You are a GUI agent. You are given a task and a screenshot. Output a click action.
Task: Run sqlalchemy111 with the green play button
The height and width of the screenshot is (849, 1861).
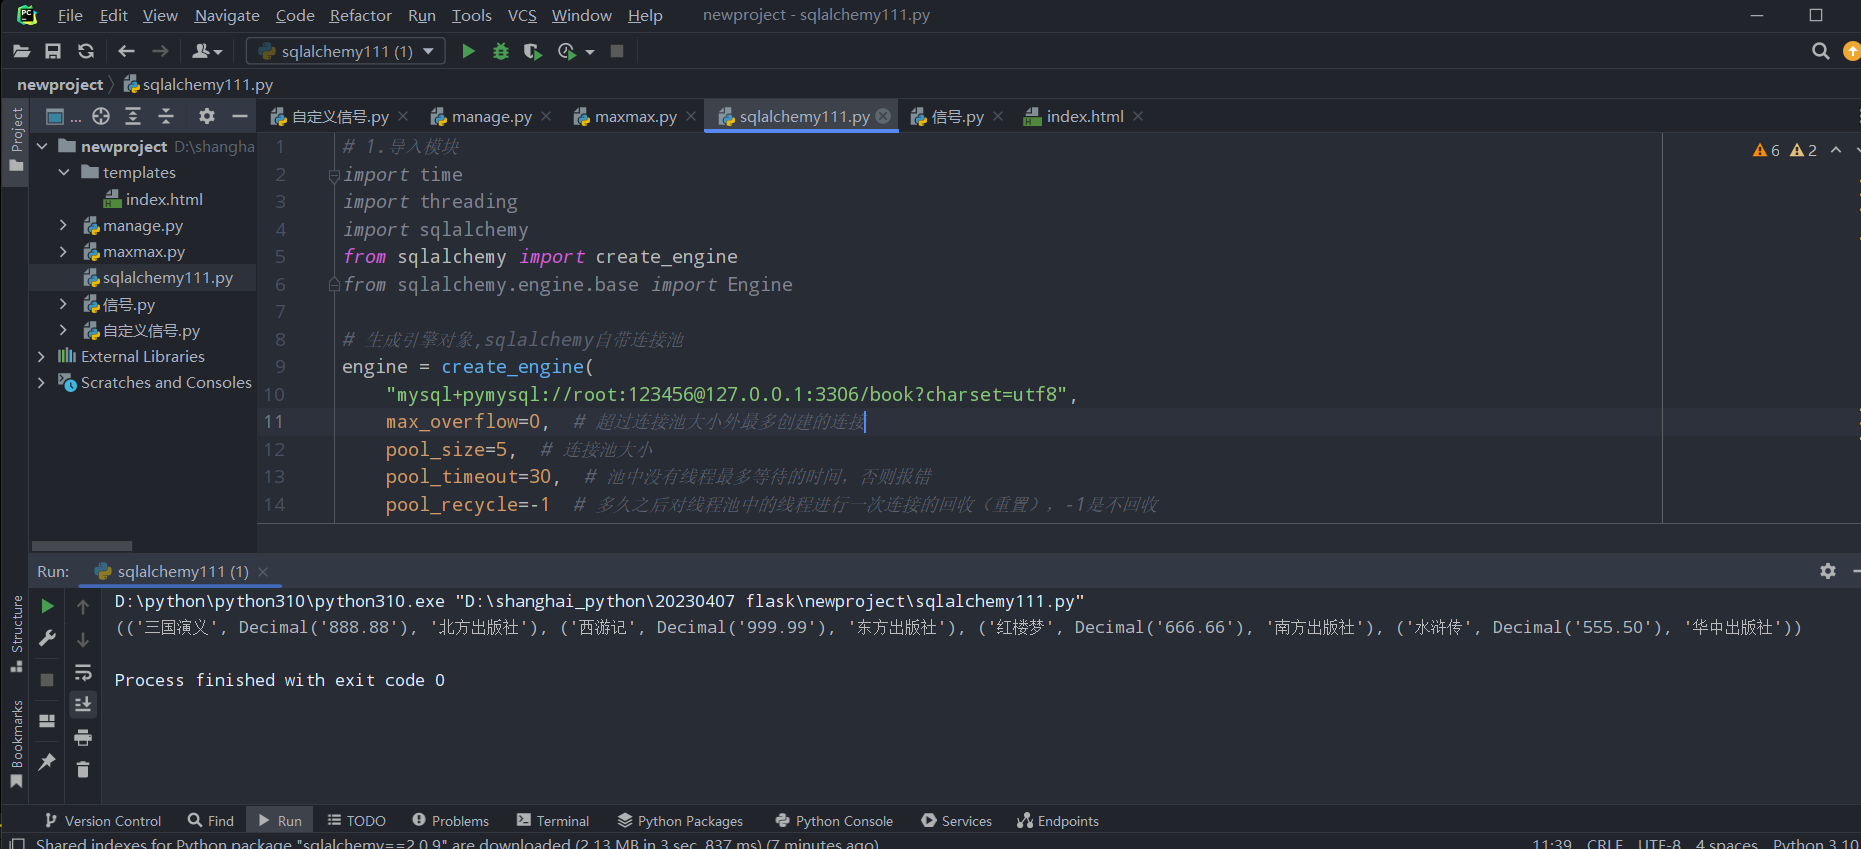tap(468, 51)
